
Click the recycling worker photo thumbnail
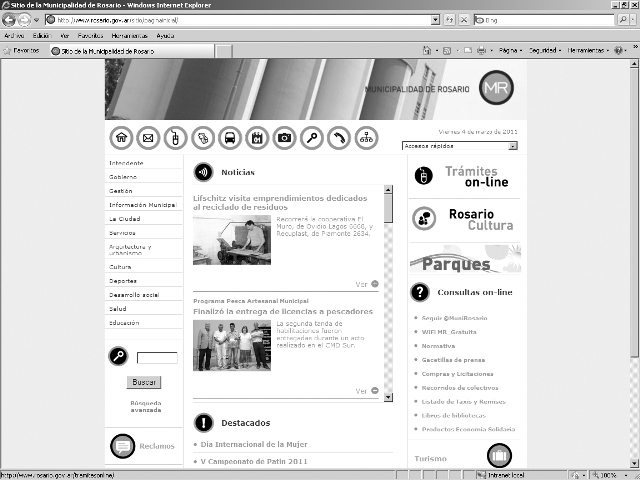(x=232, y=240)
